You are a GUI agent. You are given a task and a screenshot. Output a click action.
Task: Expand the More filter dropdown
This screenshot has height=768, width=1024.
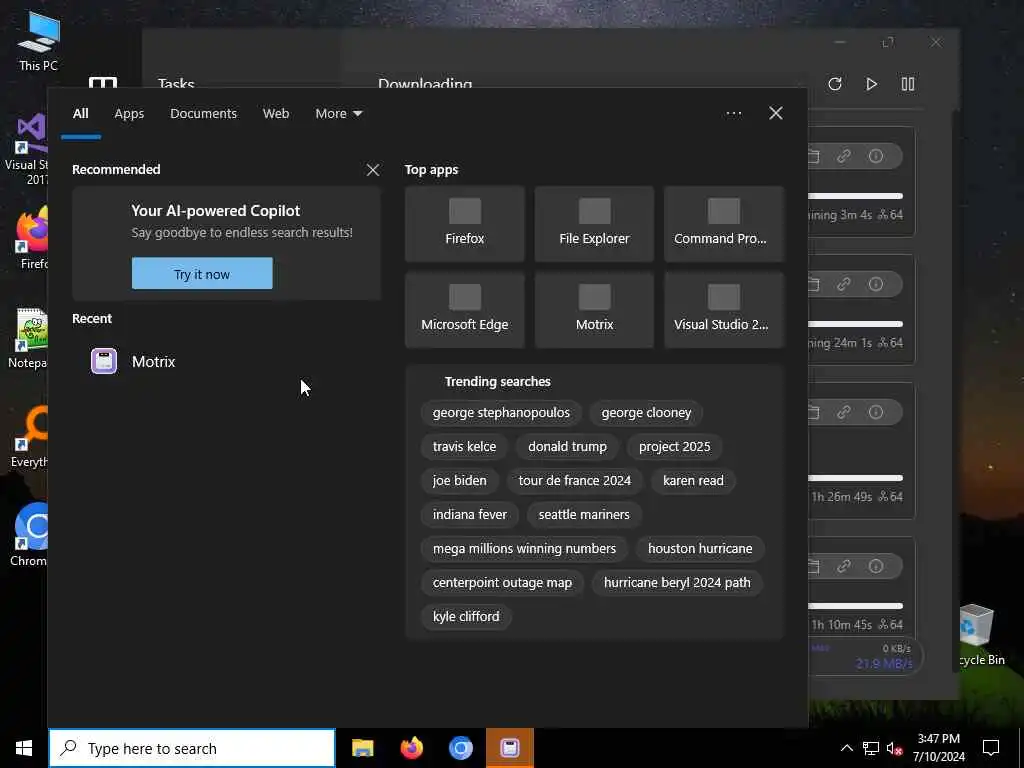(x=338, y=114)
